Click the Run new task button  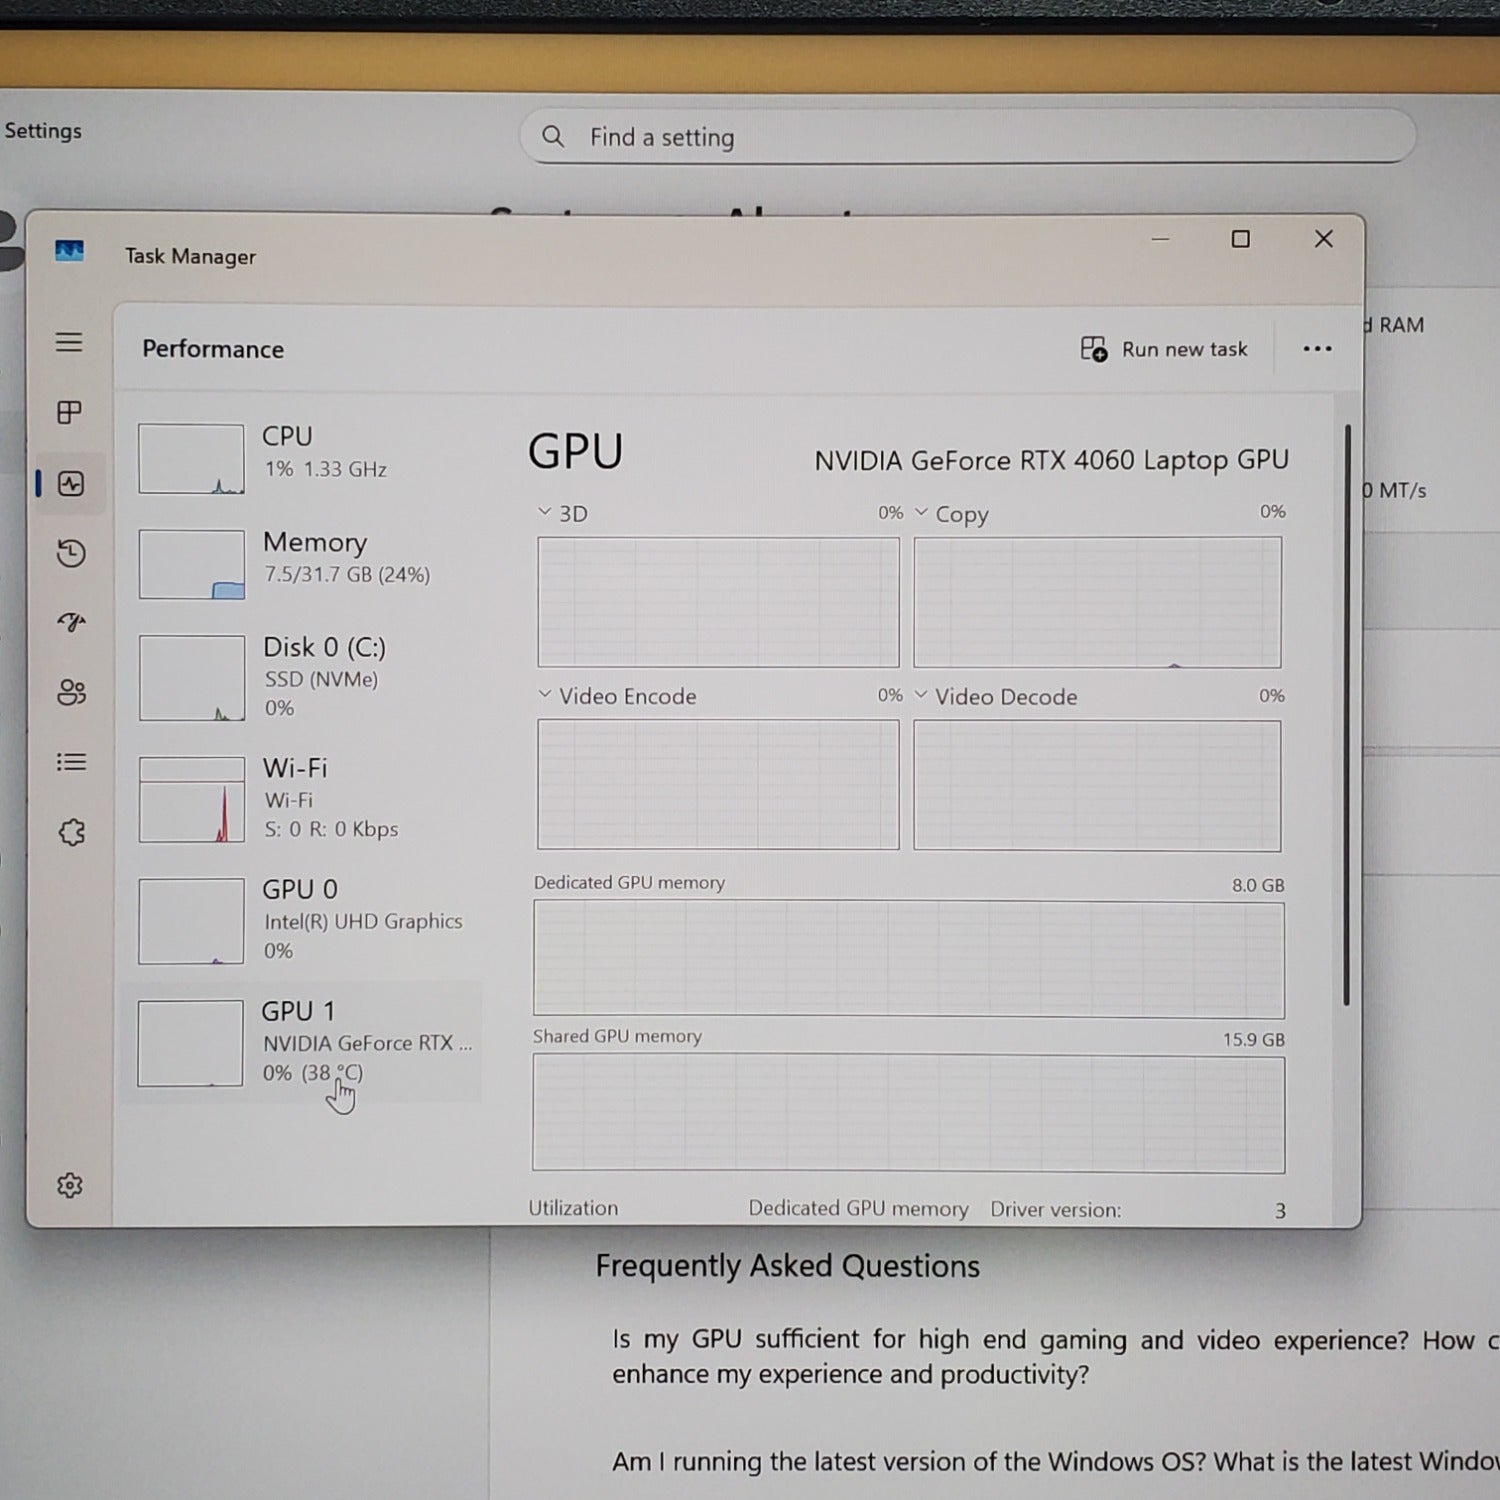1164,349
